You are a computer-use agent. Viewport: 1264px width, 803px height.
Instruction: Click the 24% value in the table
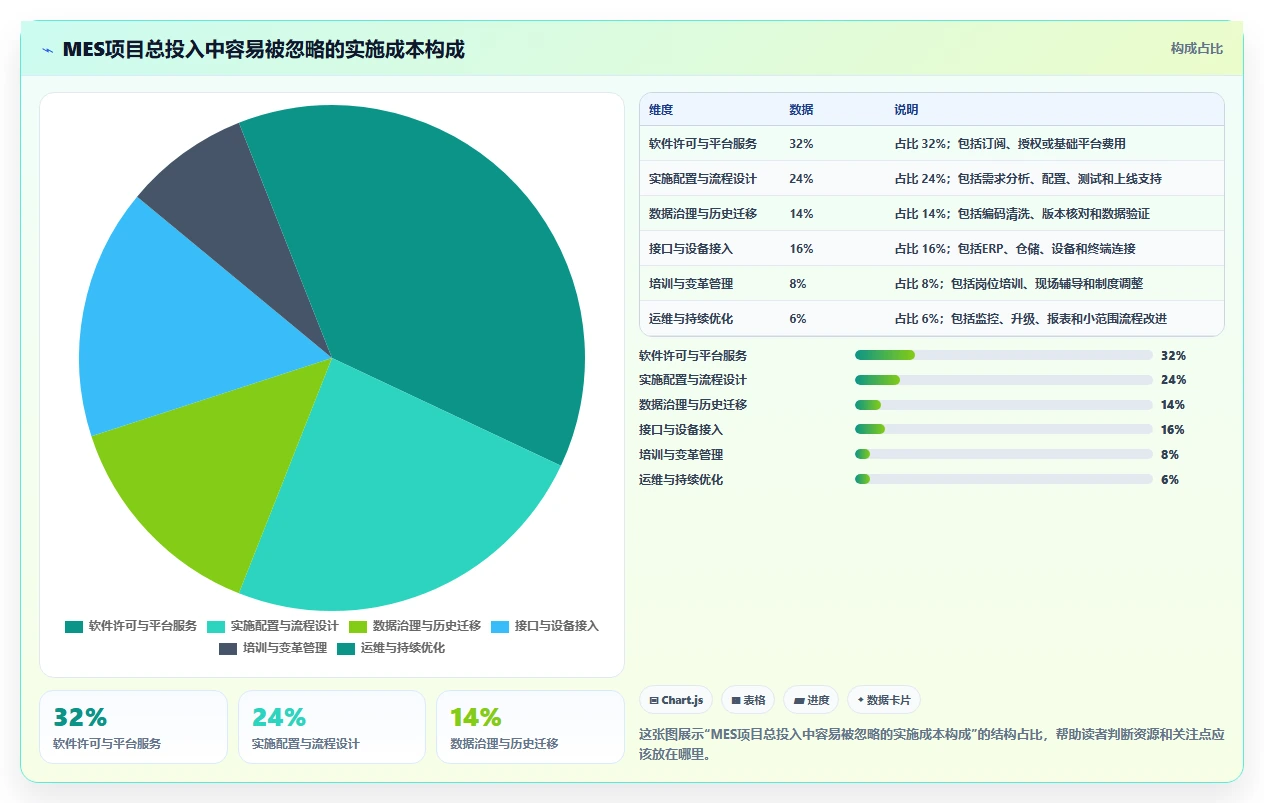801,179
